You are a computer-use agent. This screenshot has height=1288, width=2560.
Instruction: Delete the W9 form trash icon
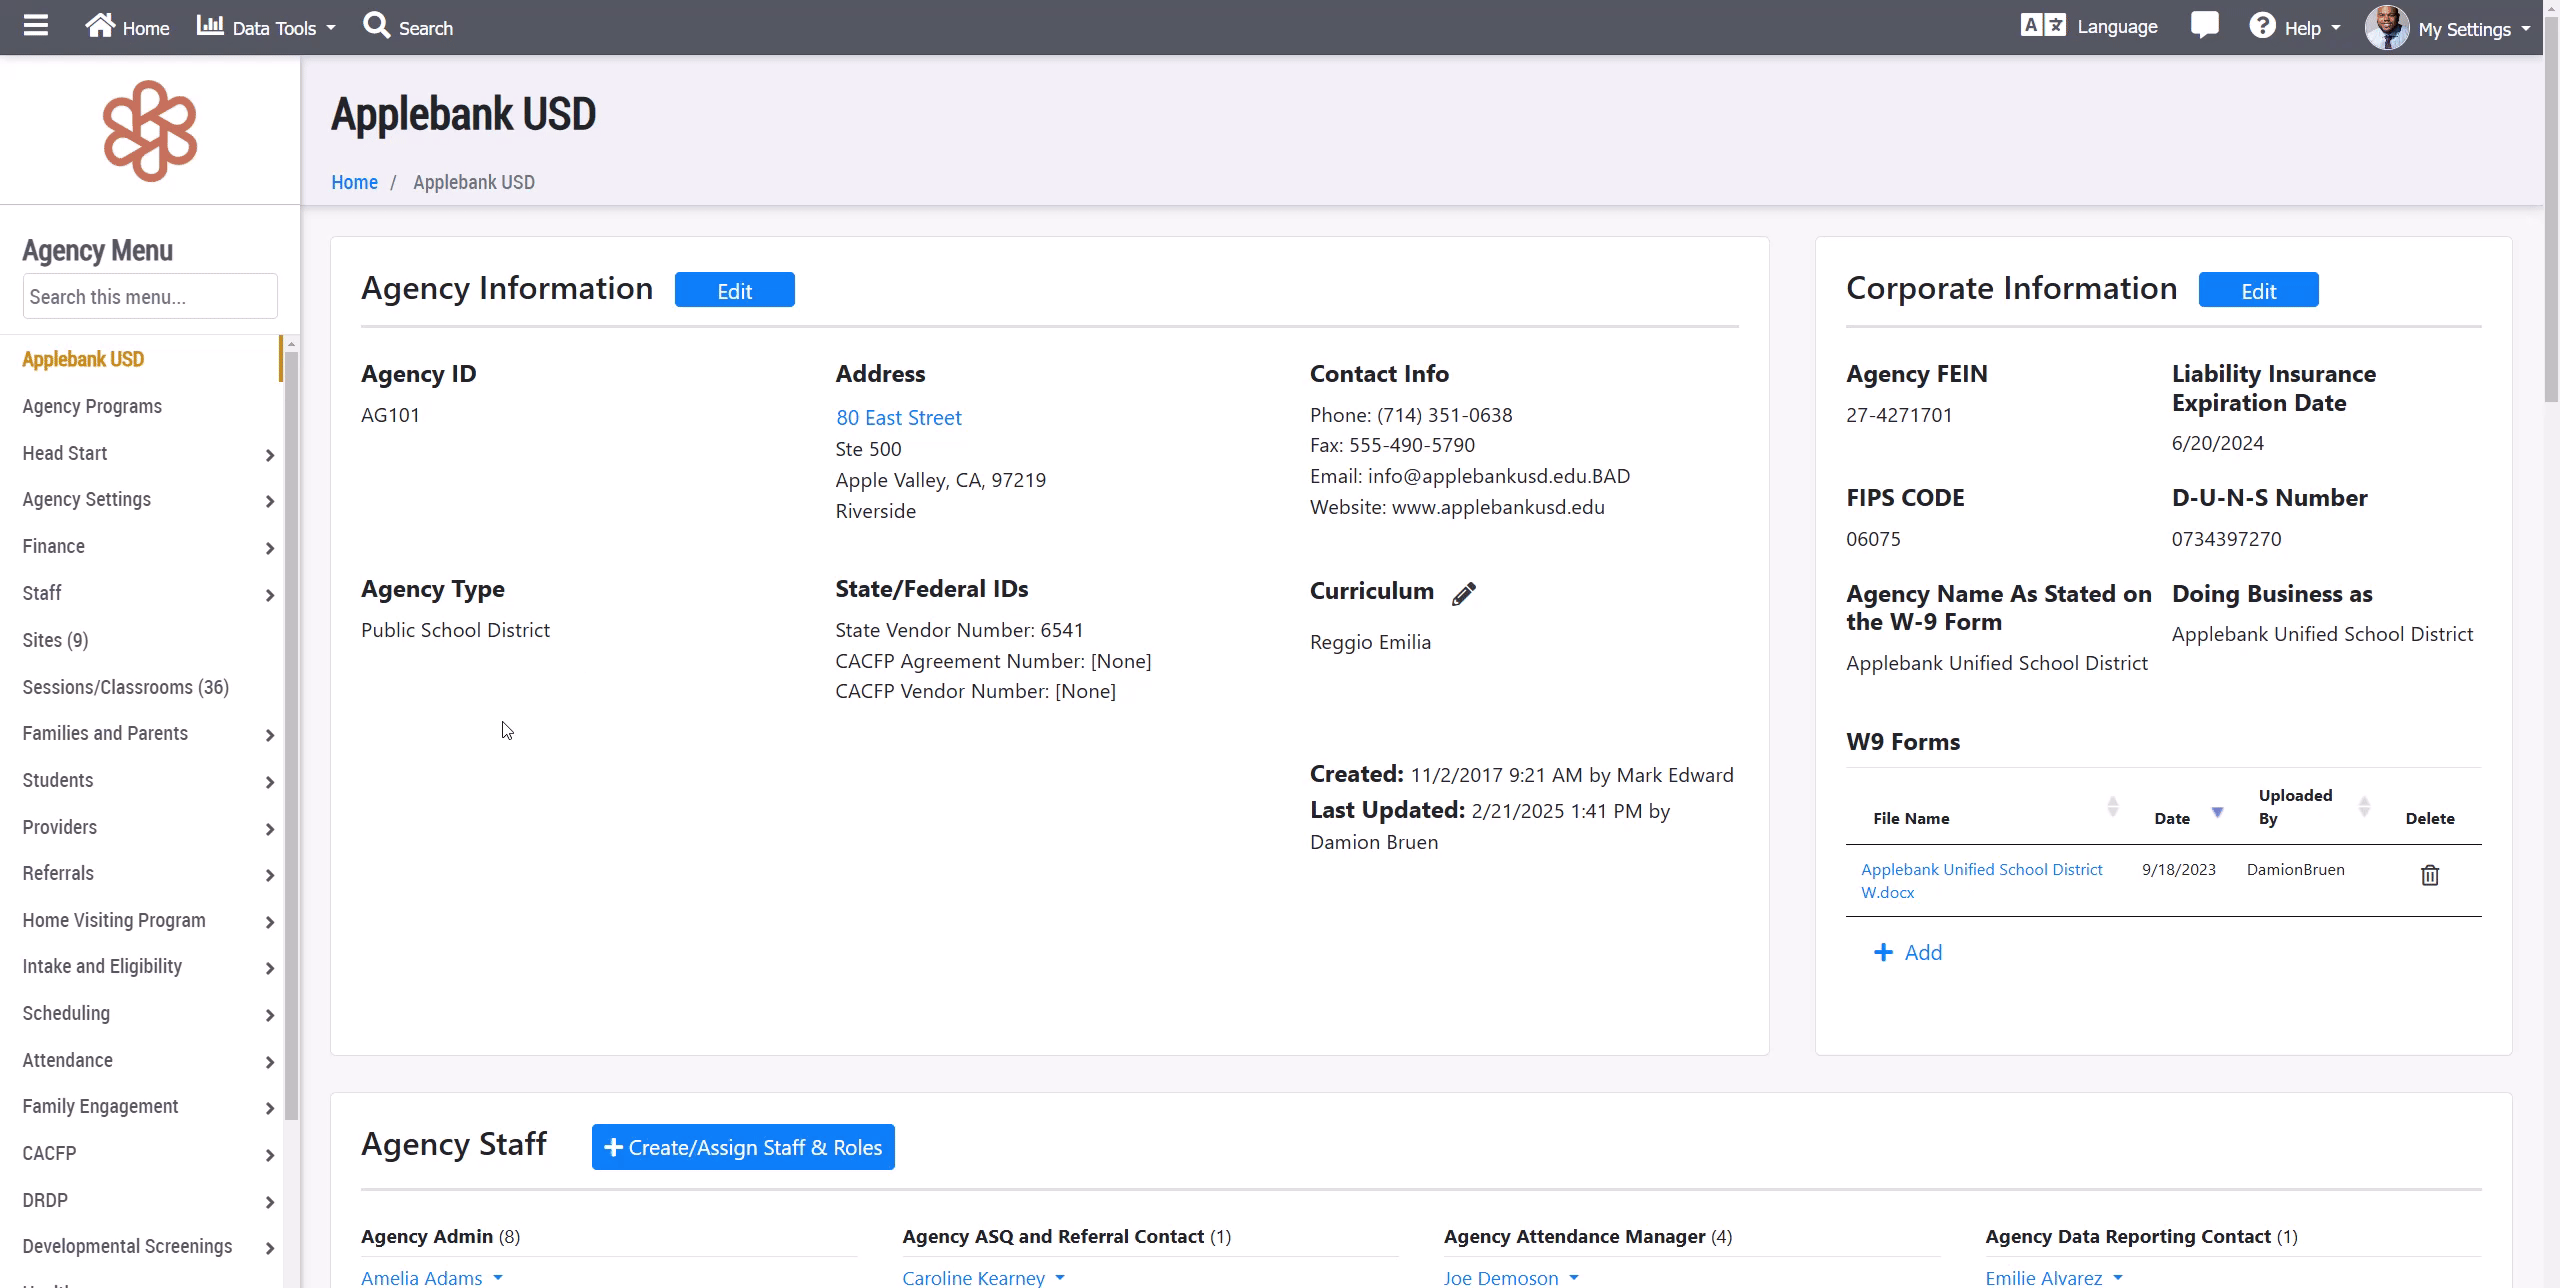[2429, 876]
